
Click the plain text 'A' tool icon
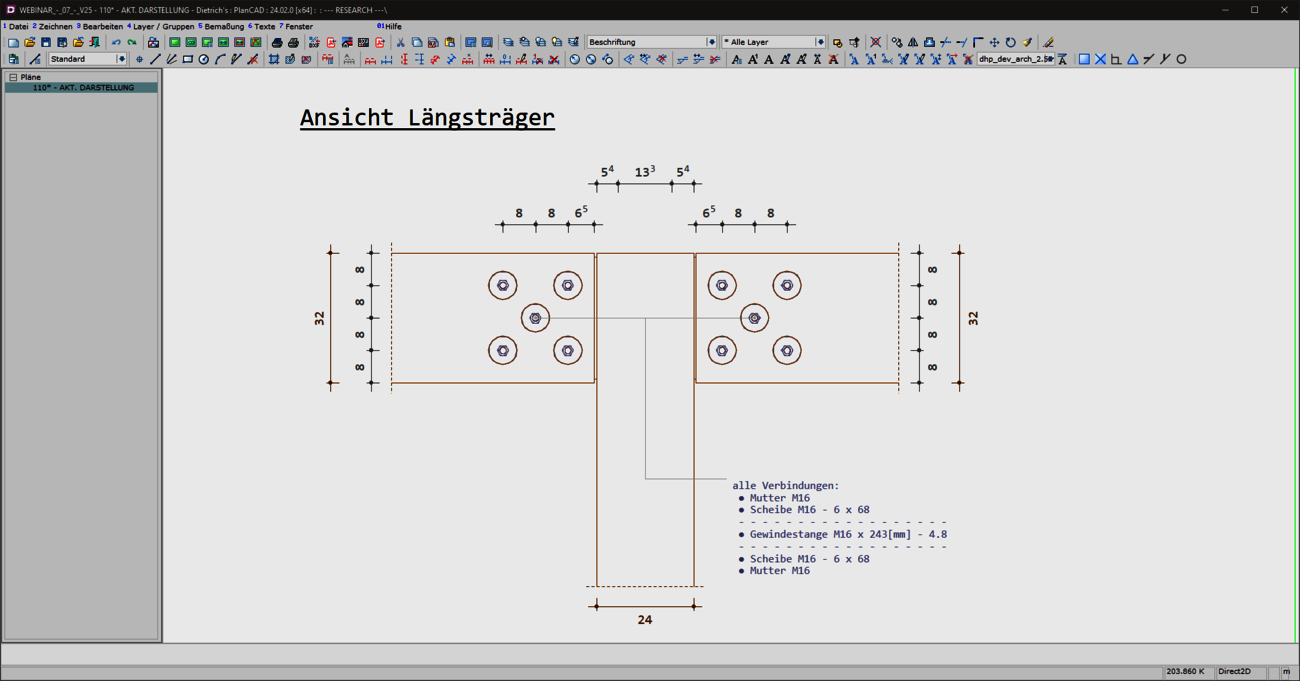point(768,59)
